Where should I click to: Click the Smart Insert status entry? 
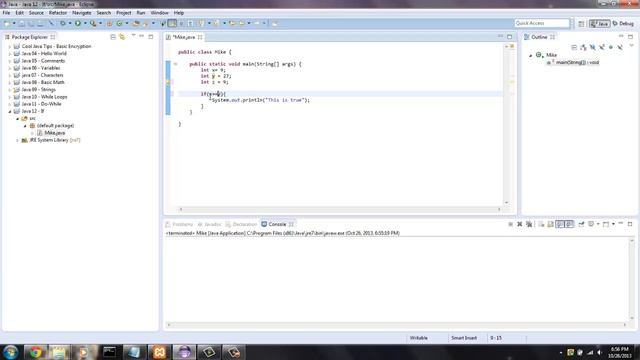pos(464,338)
